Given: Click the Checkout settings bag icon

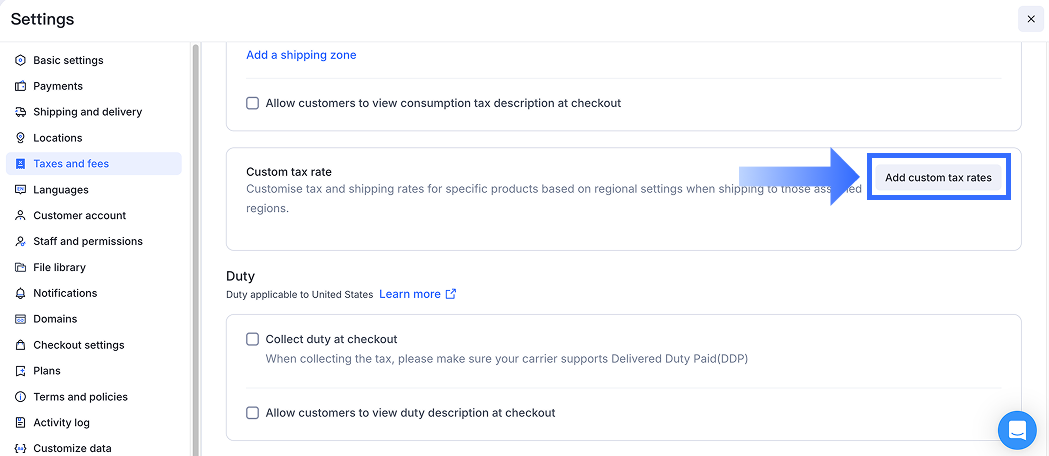Looking at the screenshot, I should click(21, 345).
